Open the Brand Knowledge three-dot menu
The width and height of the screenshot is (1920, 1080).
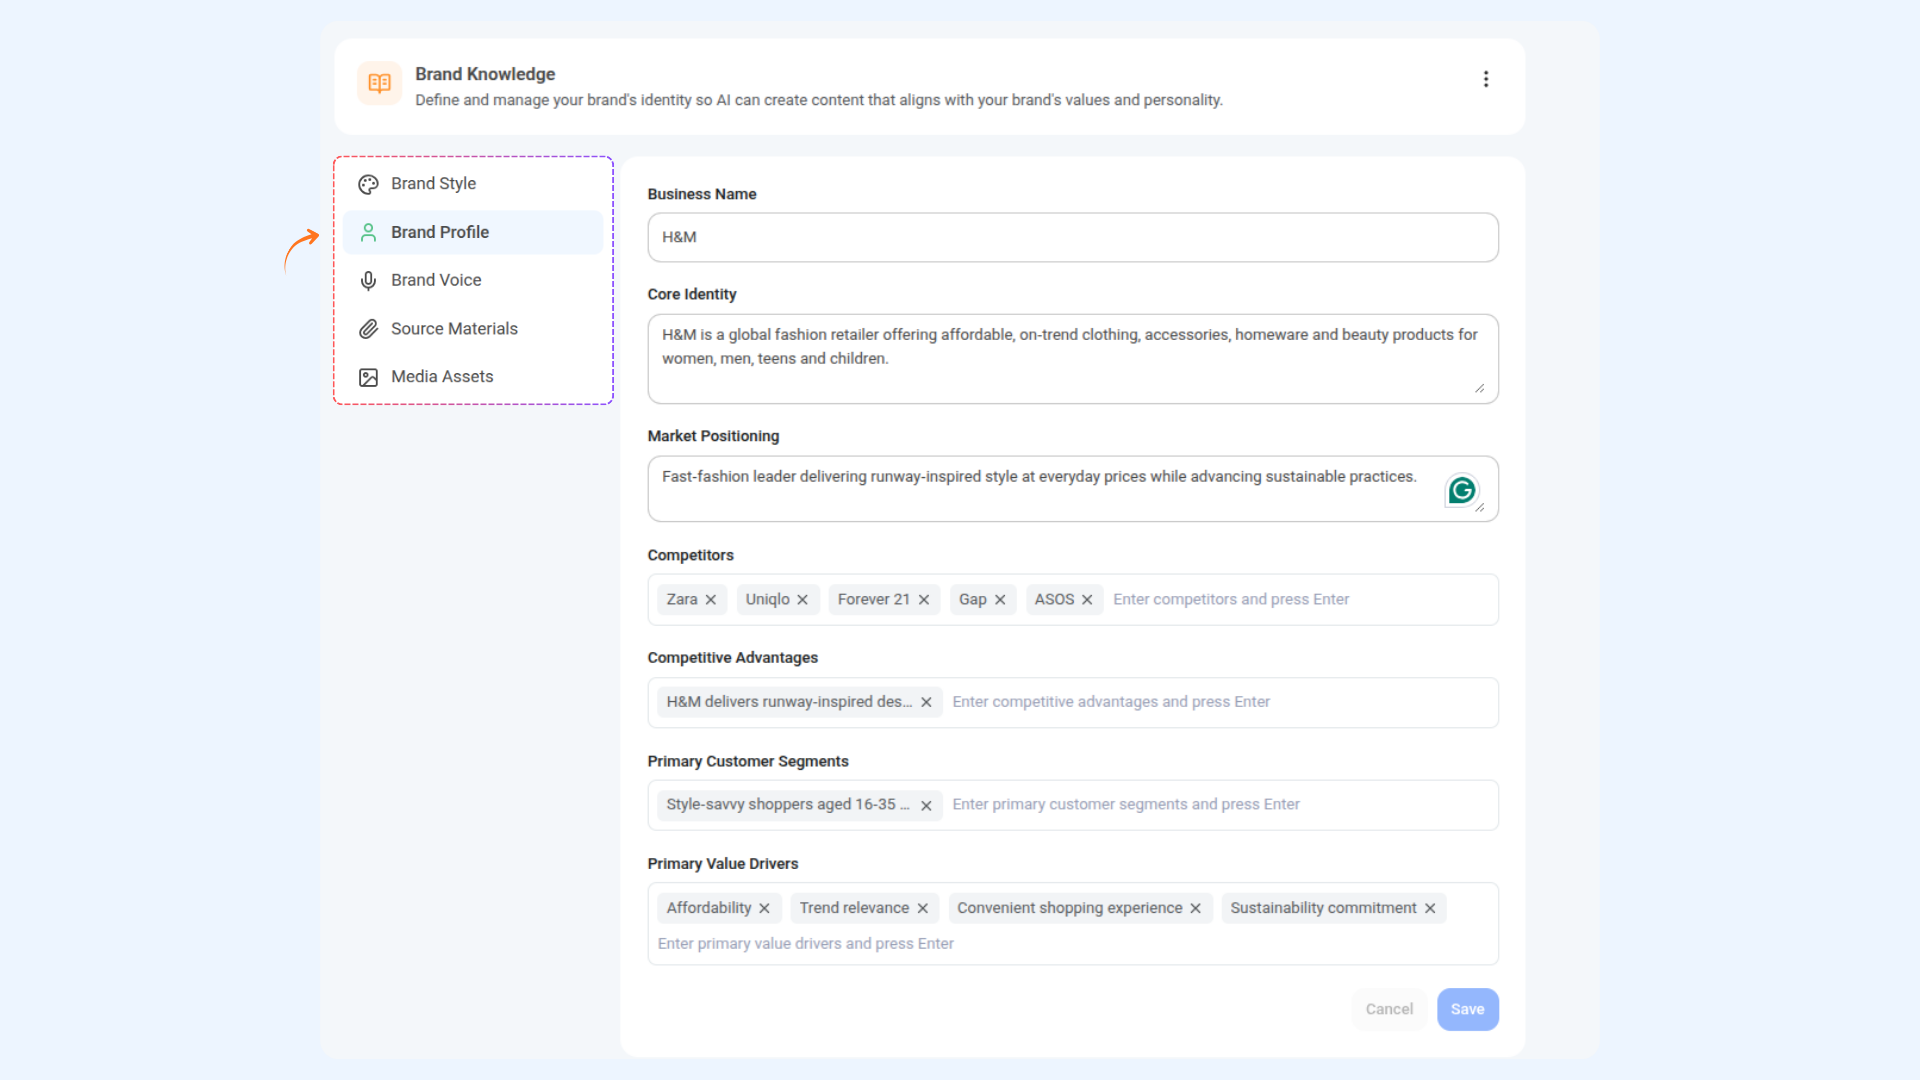[x=1486, y=79]
